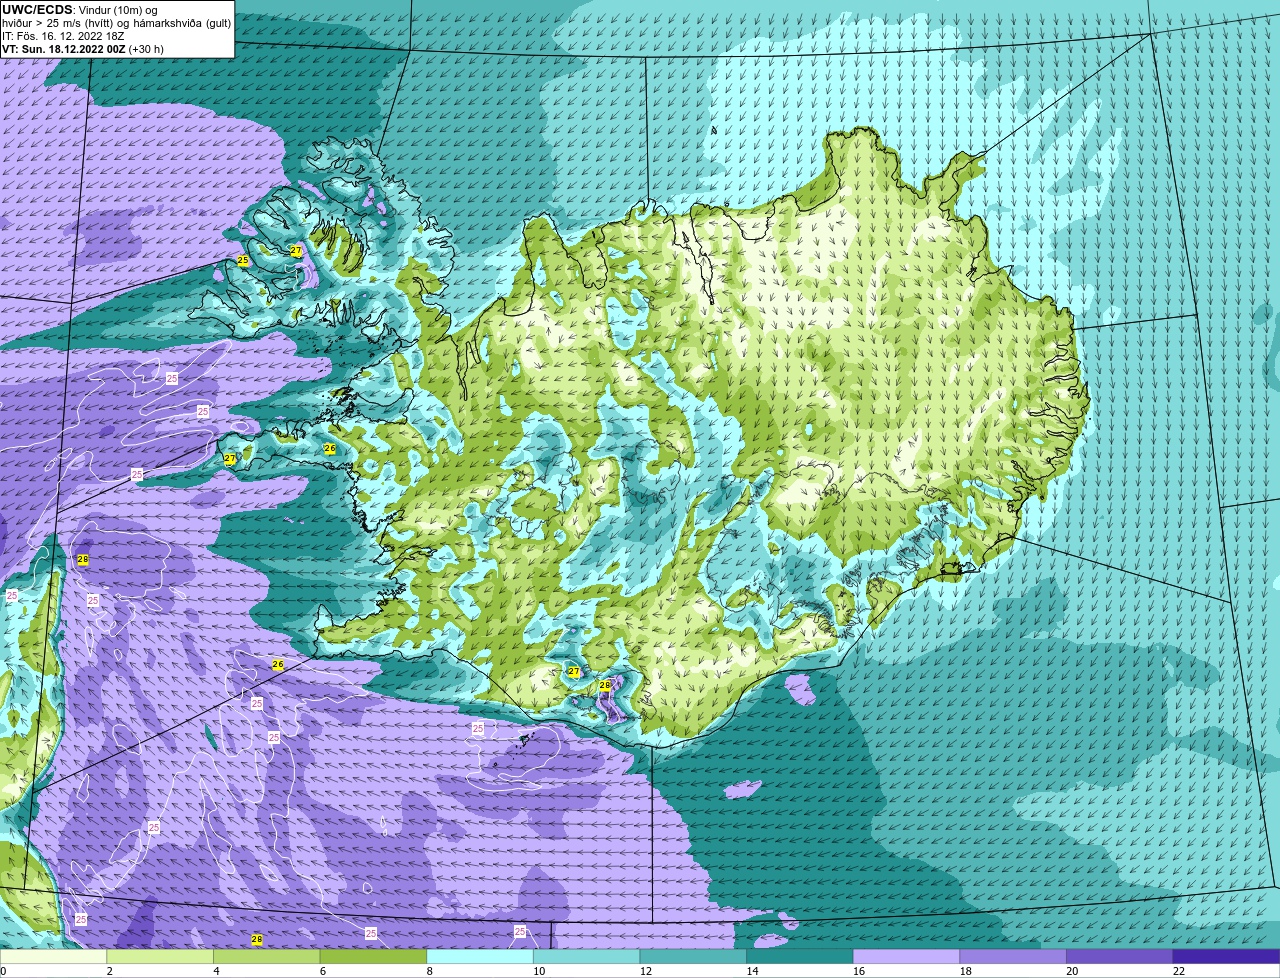This screenshot has height=978, width=1280.
Task: Pick the legend swatch between 20 and 22
Action: pyautogui.click(x=1119, y=956)
